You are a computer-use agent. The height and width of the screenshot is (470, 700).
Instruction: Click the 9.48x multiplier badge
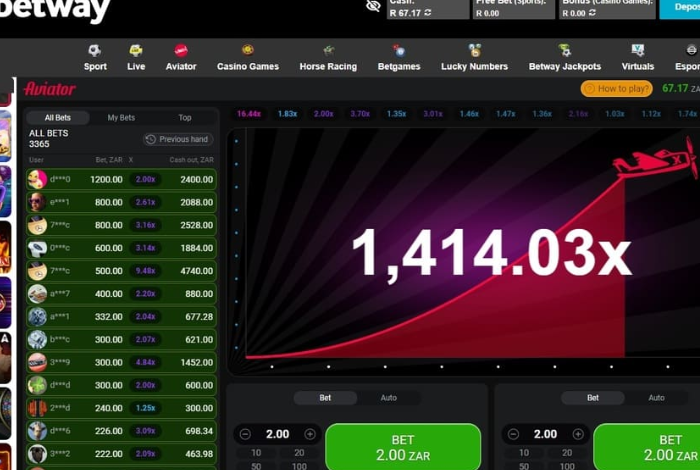(x=146, y=271)
